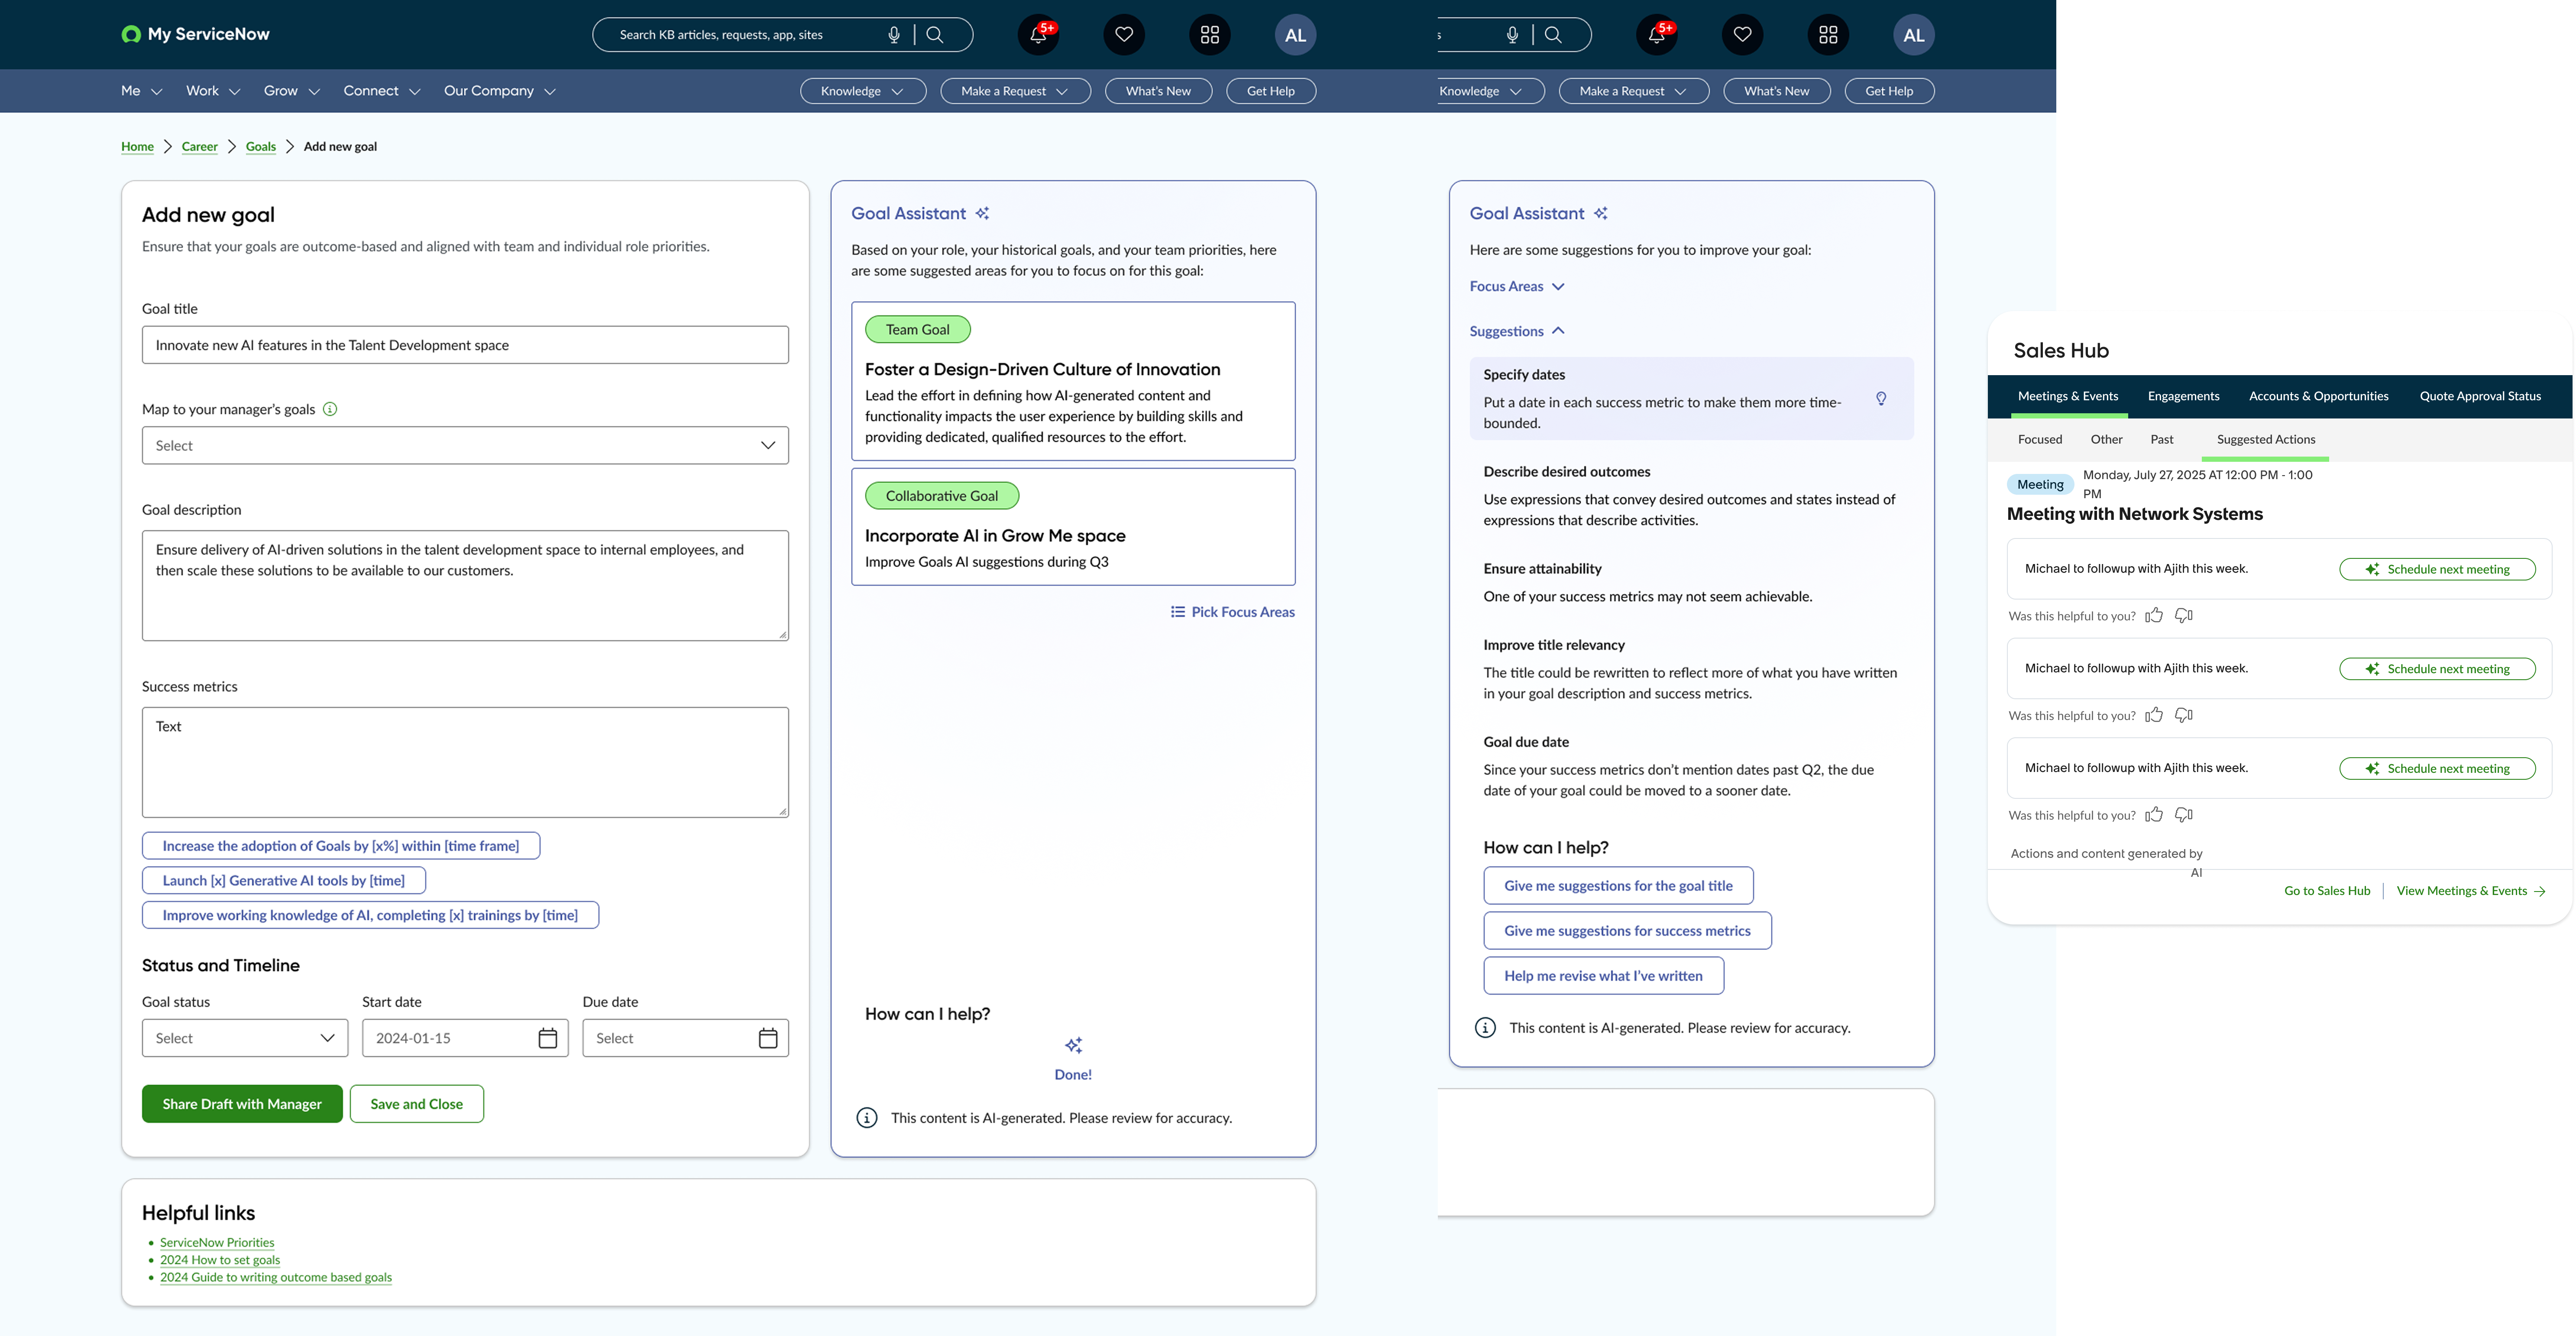Image resolution: width=2576 pixels, height=1336 pixels.
Task: Open 2024 How to set goals link
Action: [x=220, y=1260]
